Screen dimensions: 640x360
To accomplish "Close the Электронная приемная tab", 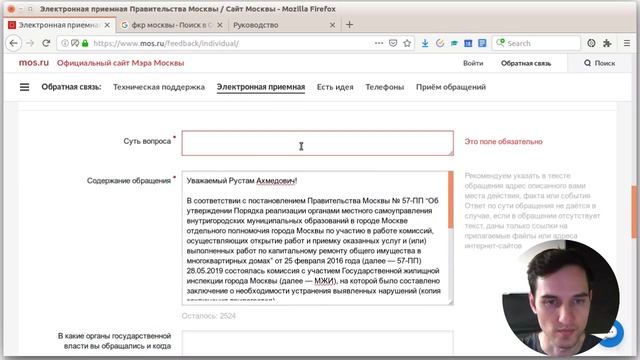I will (107, 25).
